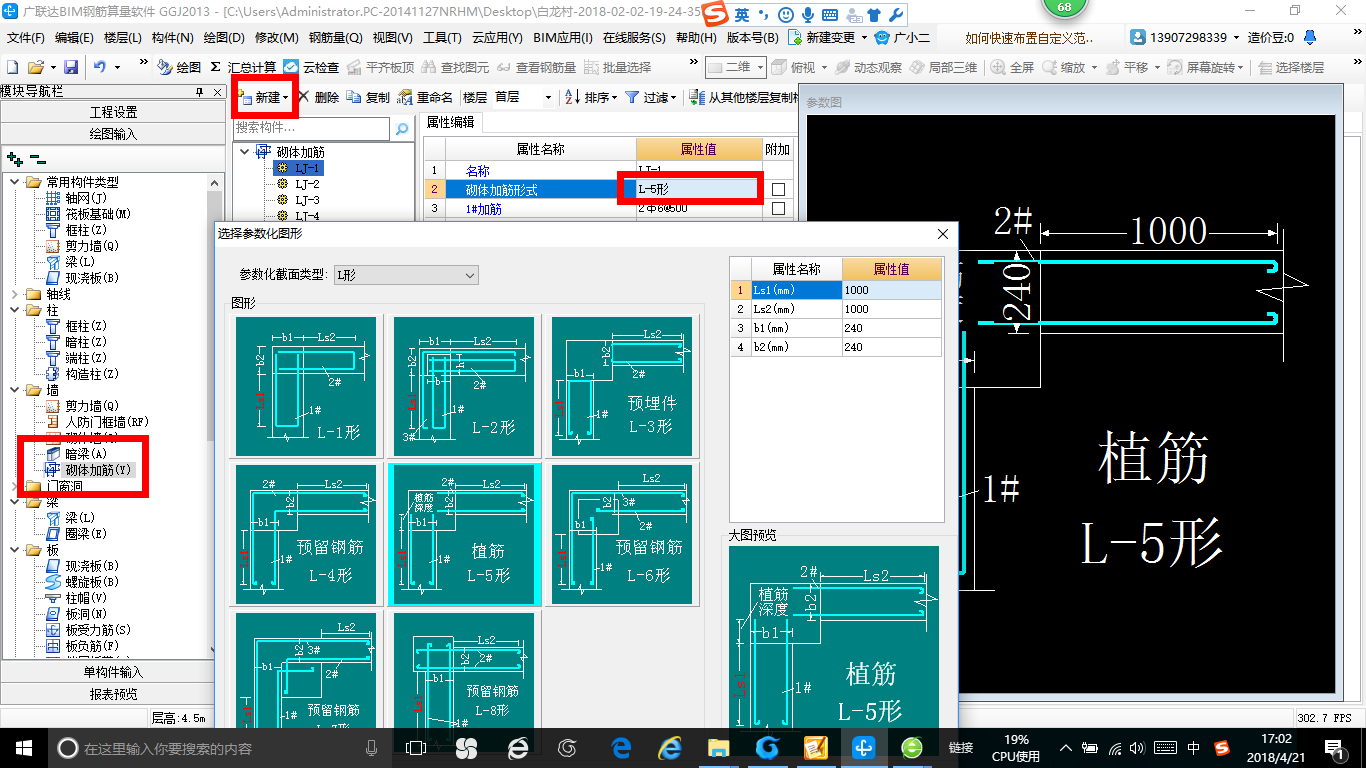Undo the last action
1366x768 pixels.
click(x=100, y=67)
